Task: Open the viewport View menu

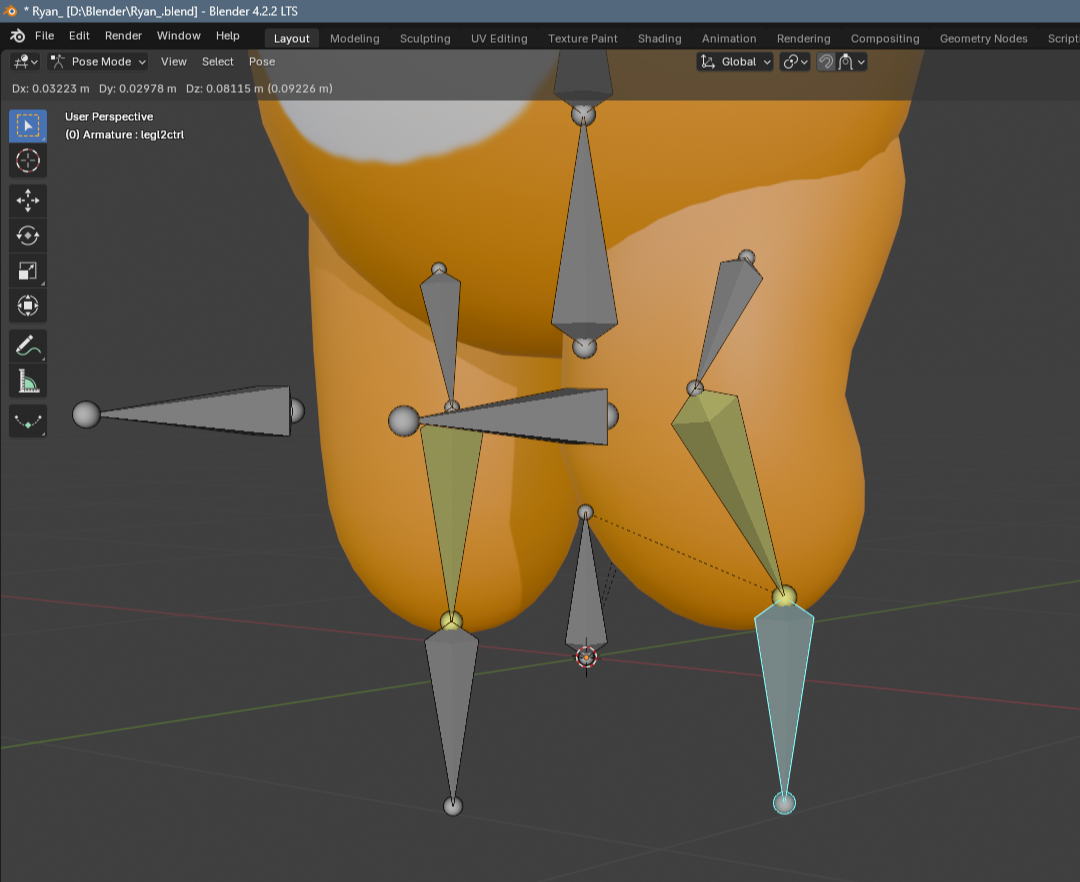Action: click(174, 61)
